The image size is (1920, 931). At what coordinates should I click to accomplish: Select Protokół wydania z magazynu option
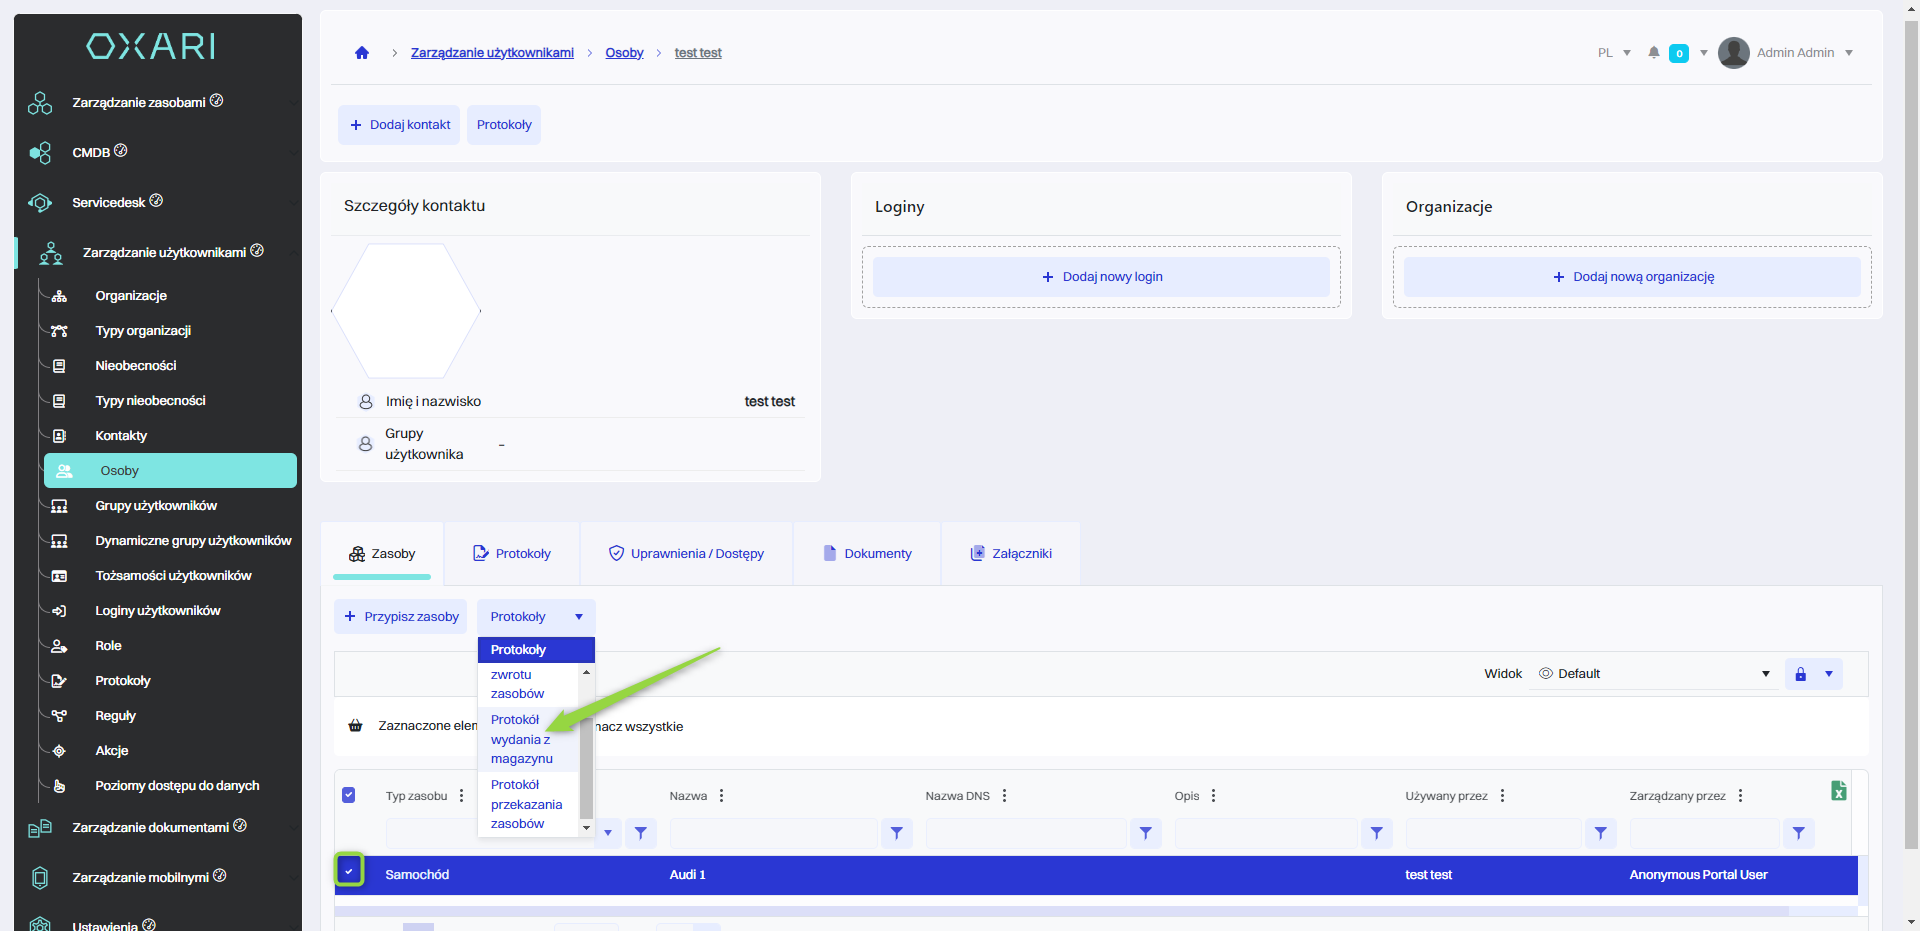pyautogui.click(x=521, y=739)
